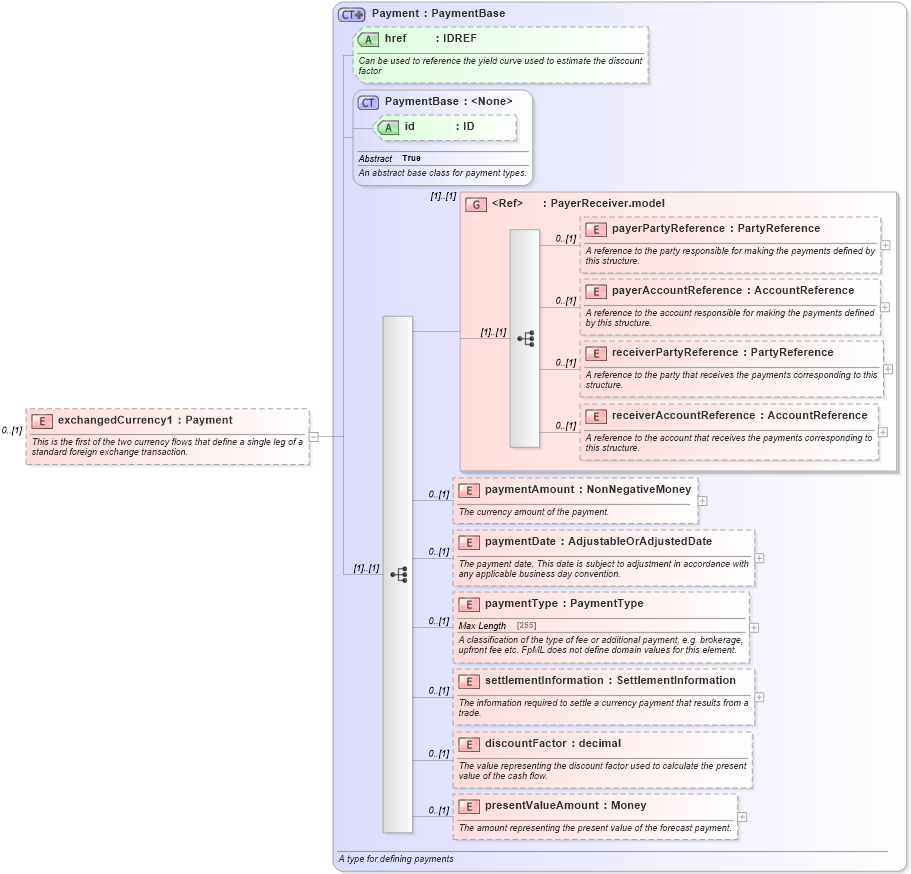Click the CT icon of PaymentBase : <None>
Viewport: 911px width, 874px height.
(x=368, y=103)
